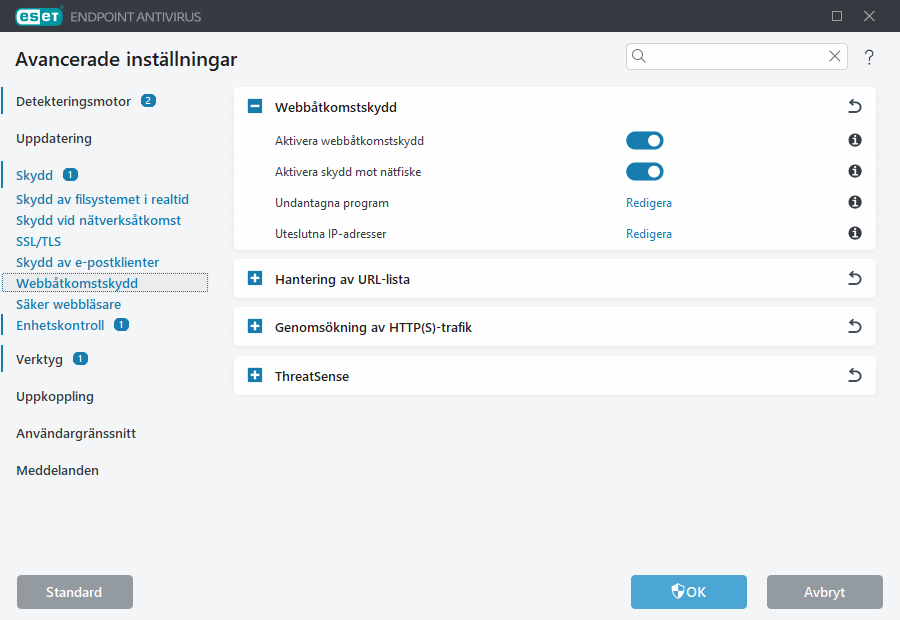The height and width of the screenshot is (620, 900).
Task: Reset Hantering av URL-lista settings
Action: click(854, 278)
